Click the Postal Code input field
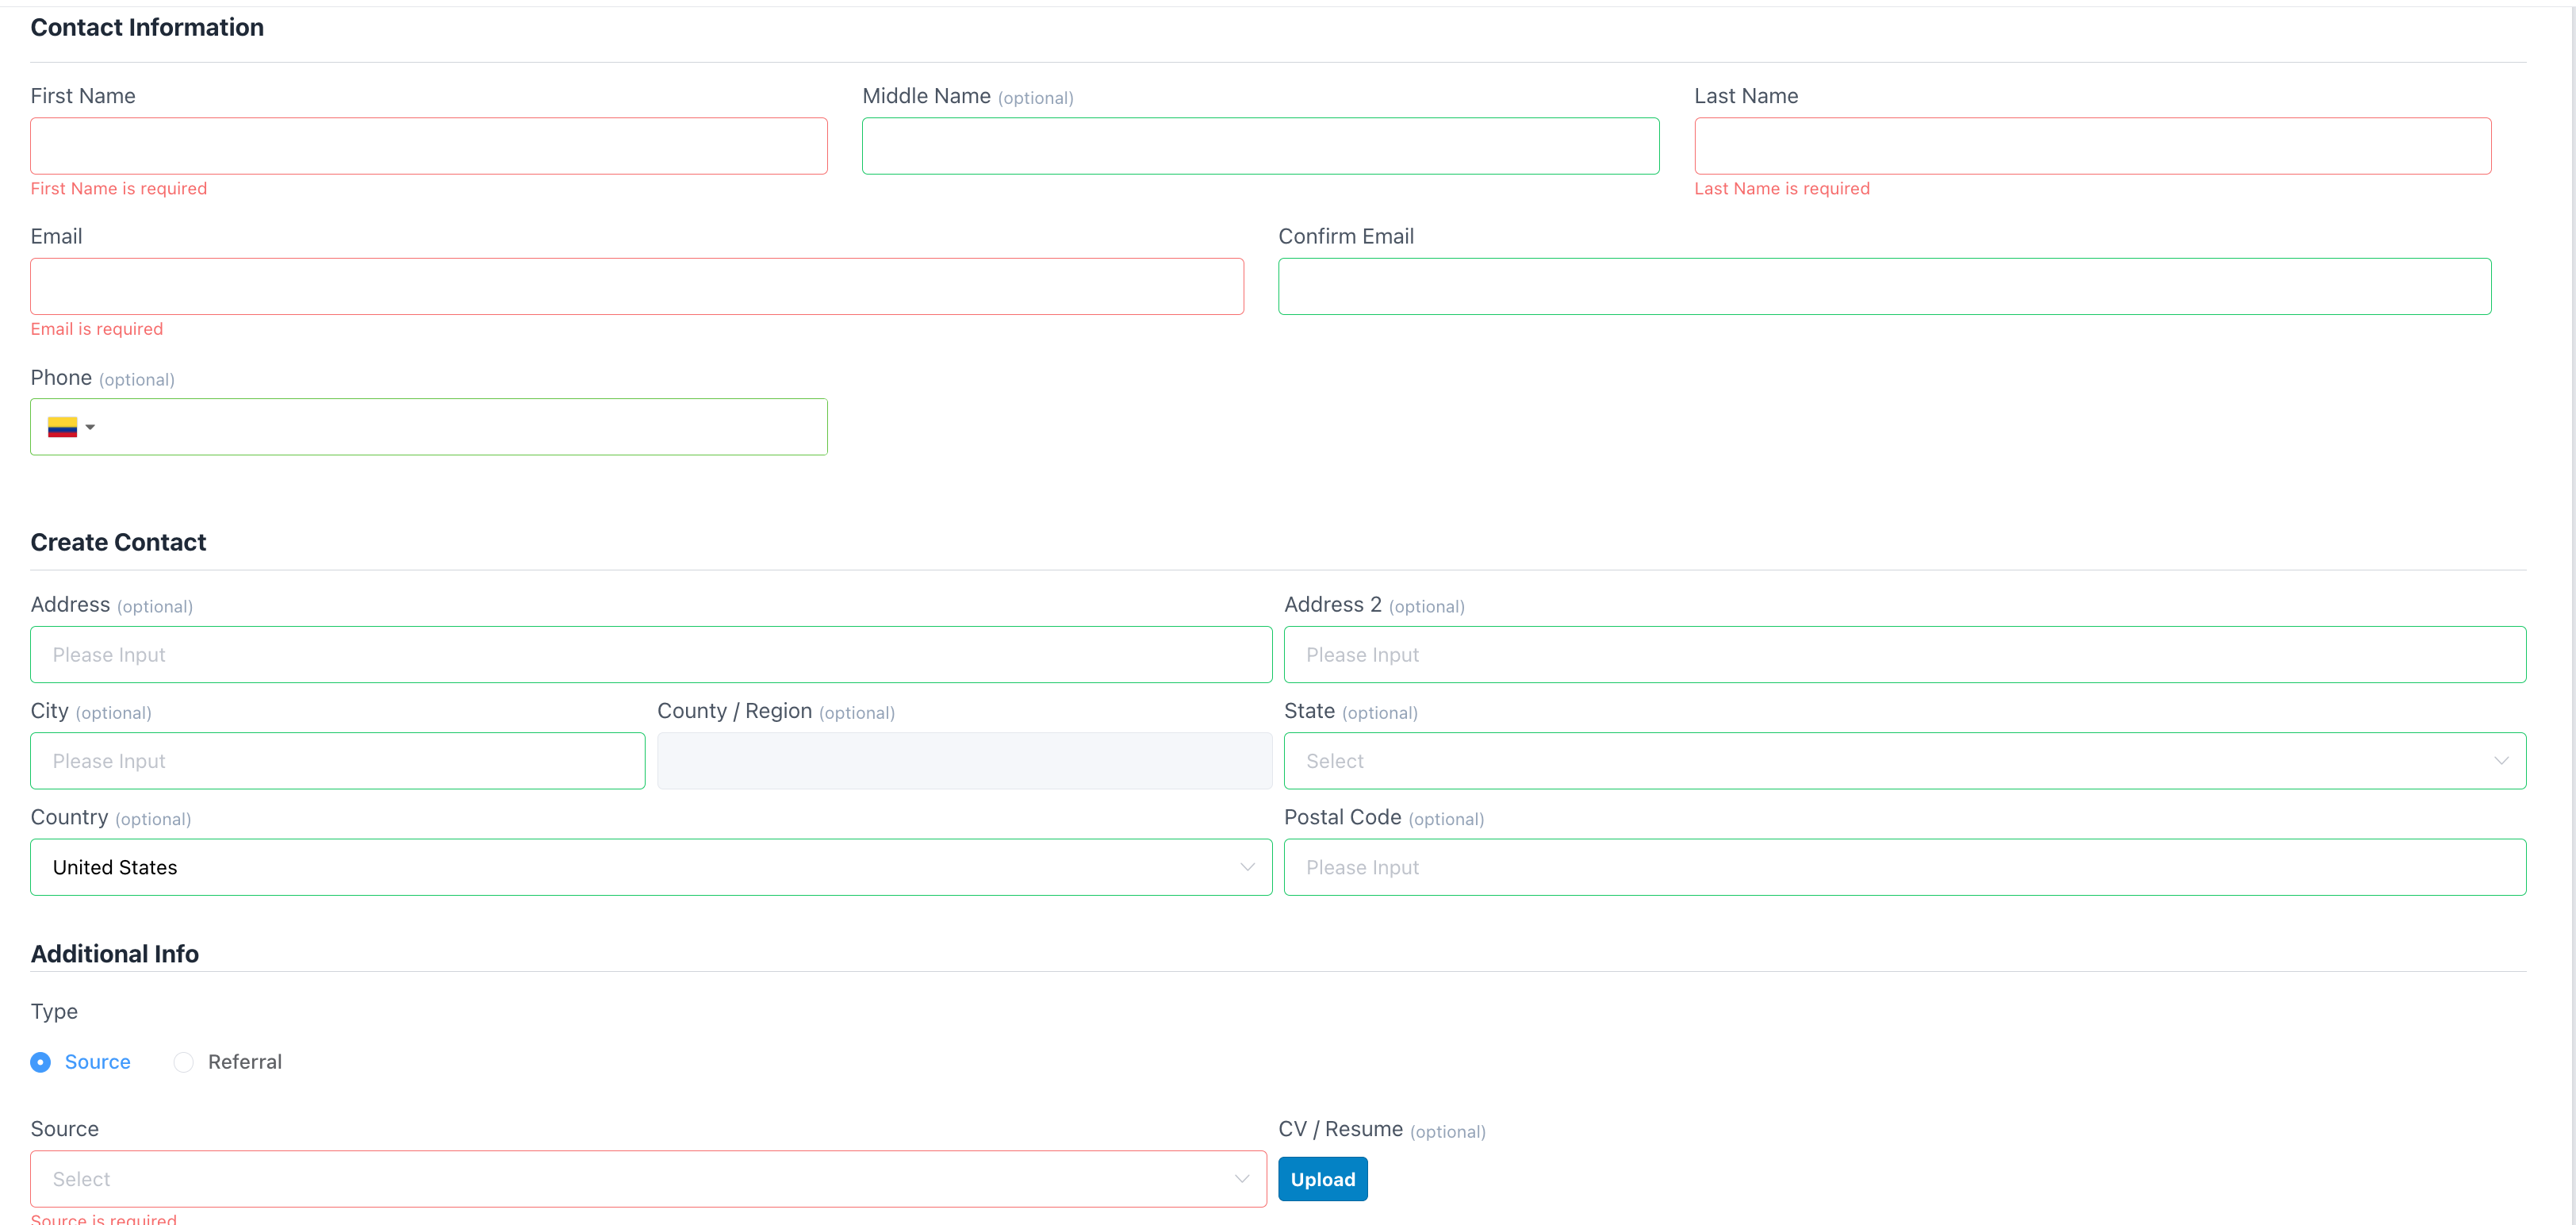The width and height of the screenshot is (2576, 1225). pos(1905,867)
